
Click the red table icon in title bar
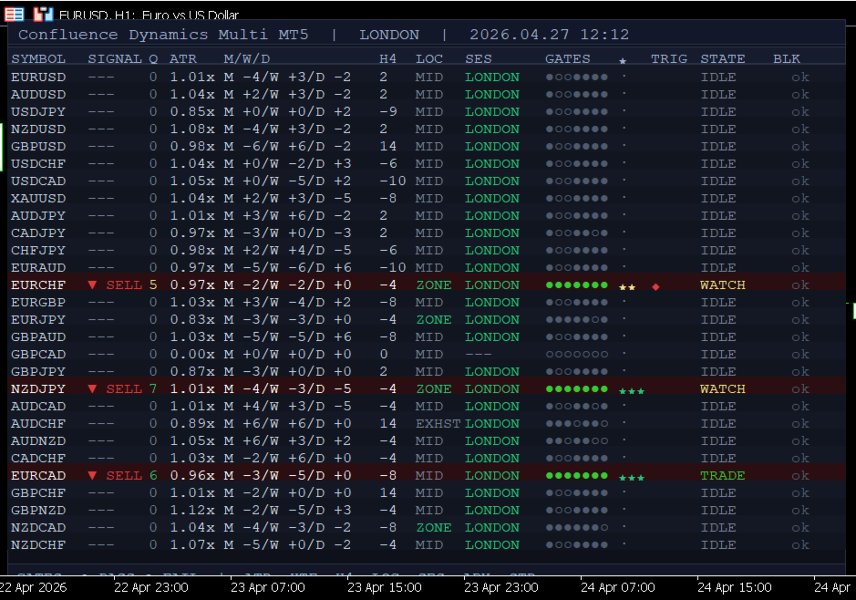tap(14, 14)
